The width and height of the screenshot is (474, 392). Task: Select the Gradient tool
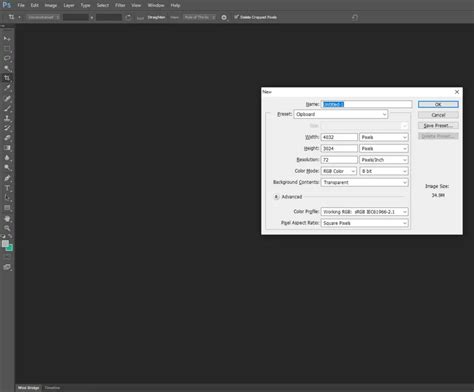7,148
